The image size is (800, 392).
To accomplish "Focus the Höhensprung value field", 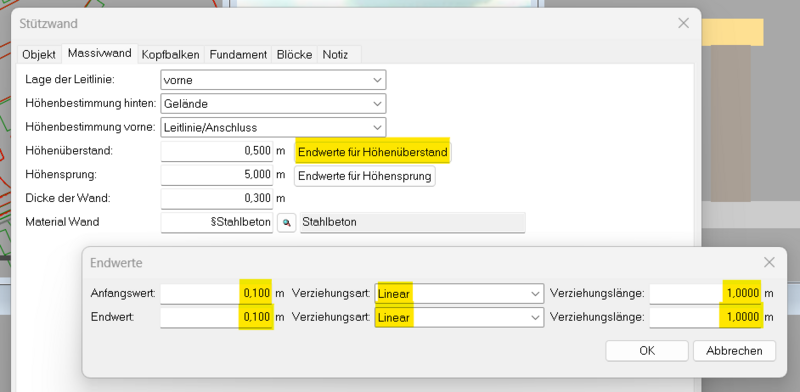I will pos(217,175).
